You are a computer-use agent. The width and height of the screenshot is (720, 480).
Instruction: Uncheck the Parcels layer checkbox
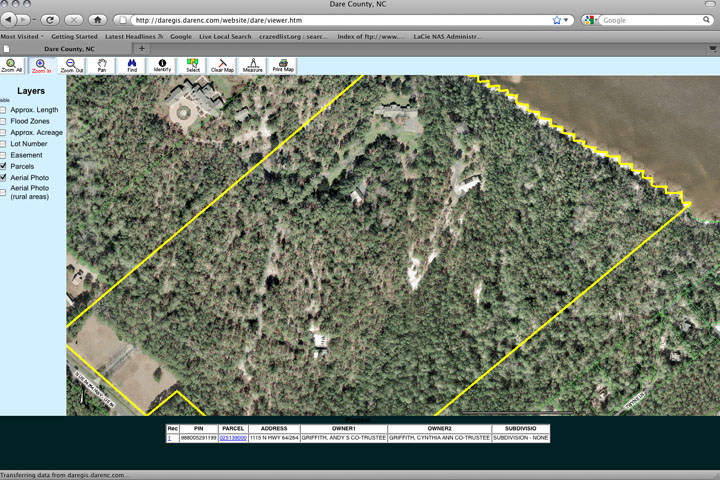4,166
